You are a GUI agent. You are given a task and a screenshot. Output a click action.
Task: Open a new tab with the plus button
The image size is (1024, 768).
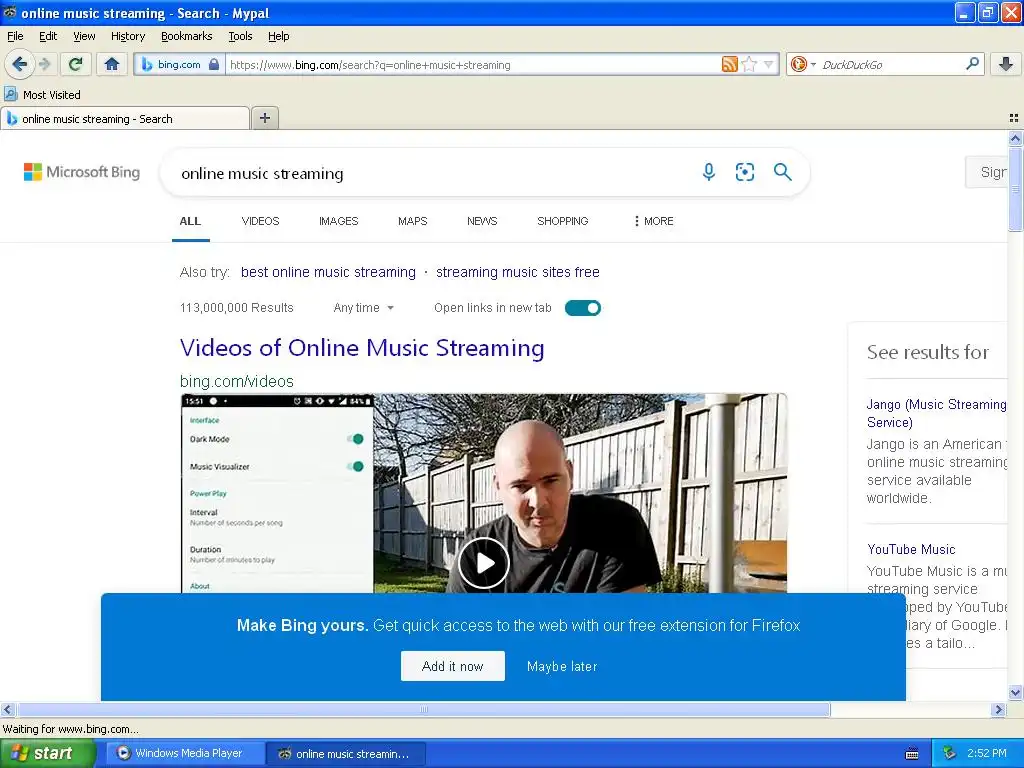click(x=264, y=118)
